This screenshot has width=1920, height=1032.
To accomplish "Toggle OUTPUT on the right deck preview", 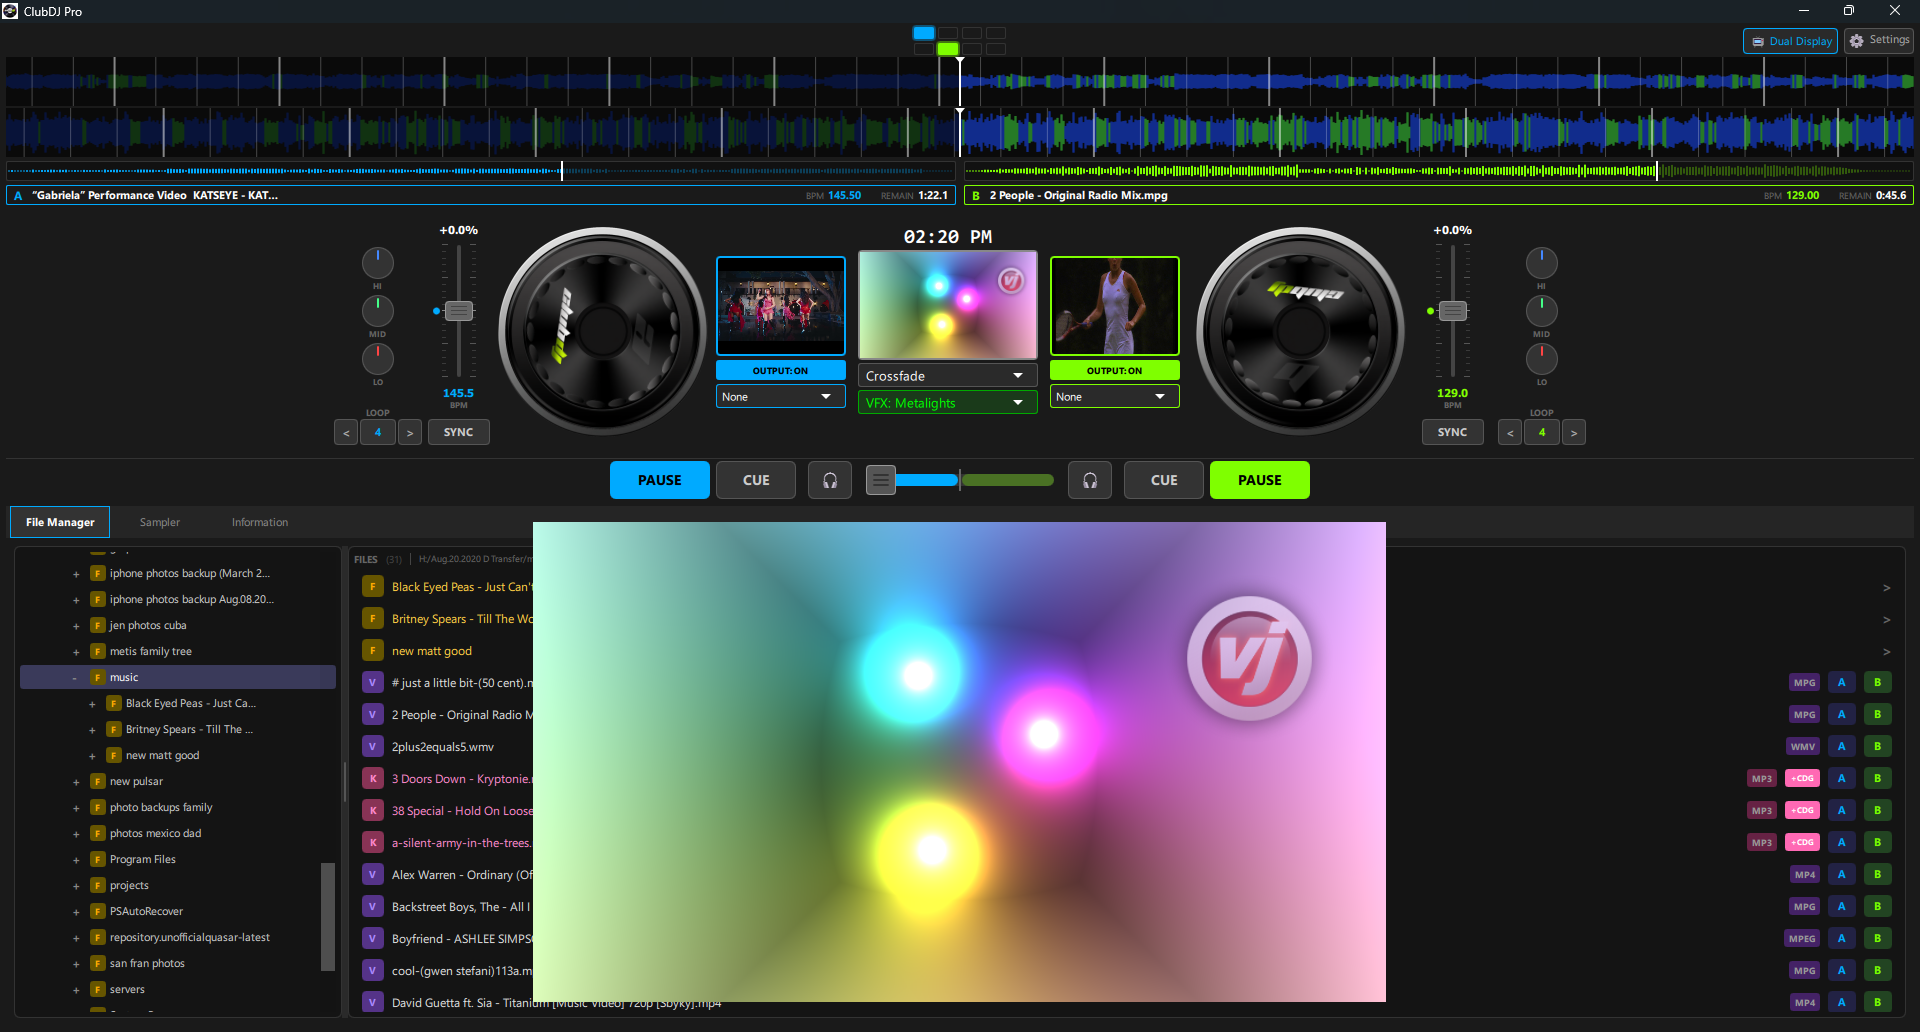I will point(1114,369).
